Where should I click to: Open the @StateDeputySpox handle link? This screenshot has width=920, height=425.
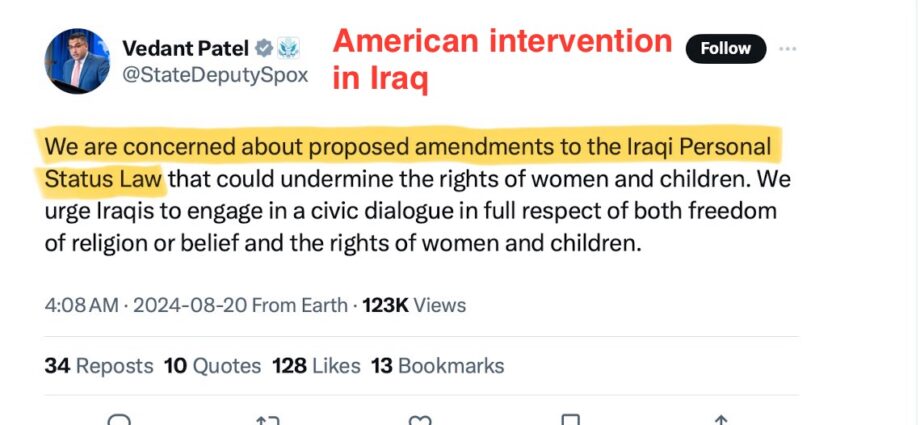215,75
